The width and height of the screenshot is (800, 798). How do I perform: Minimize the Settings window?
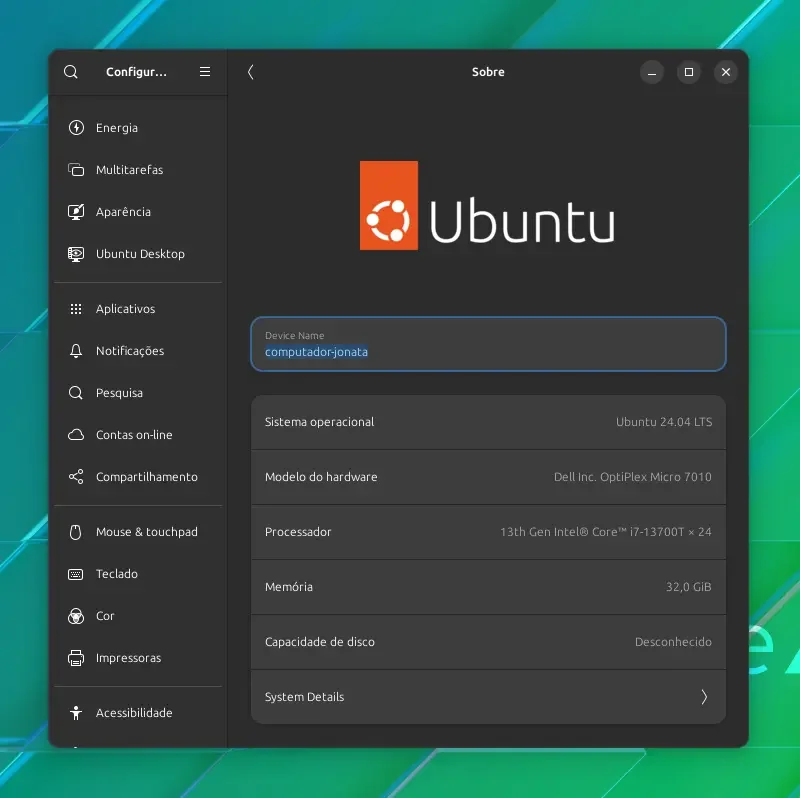click(x=652, y=72)
